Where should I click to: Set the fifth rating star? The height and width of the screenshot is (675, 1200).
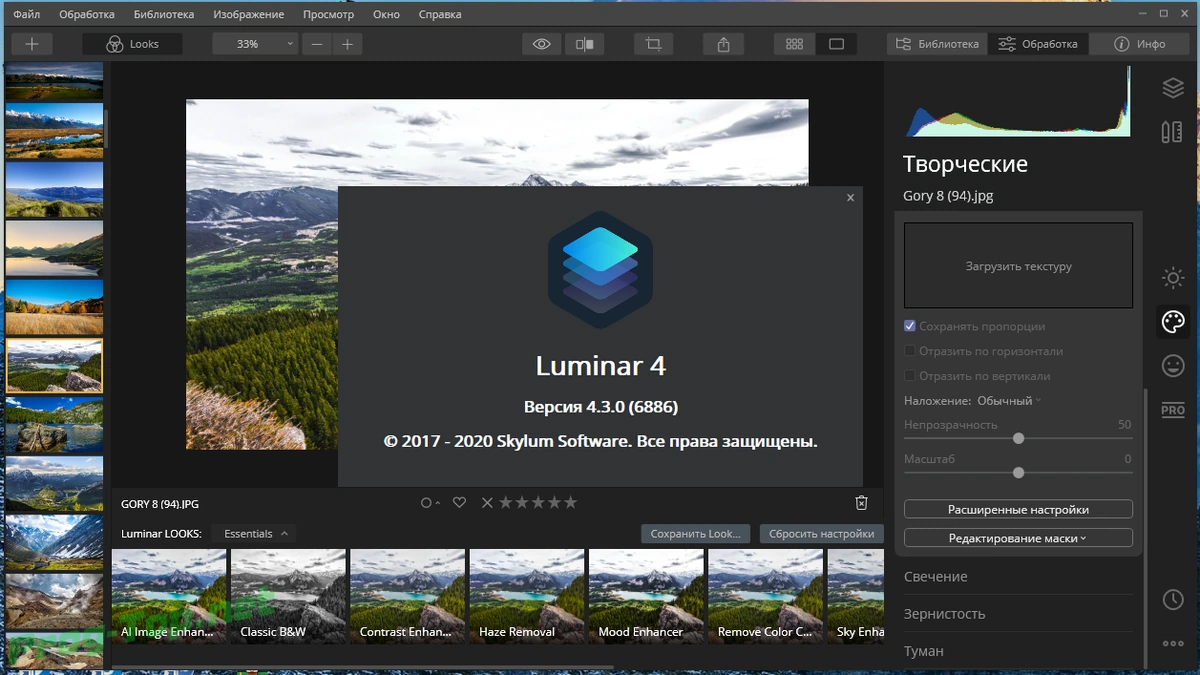(570, 503)
